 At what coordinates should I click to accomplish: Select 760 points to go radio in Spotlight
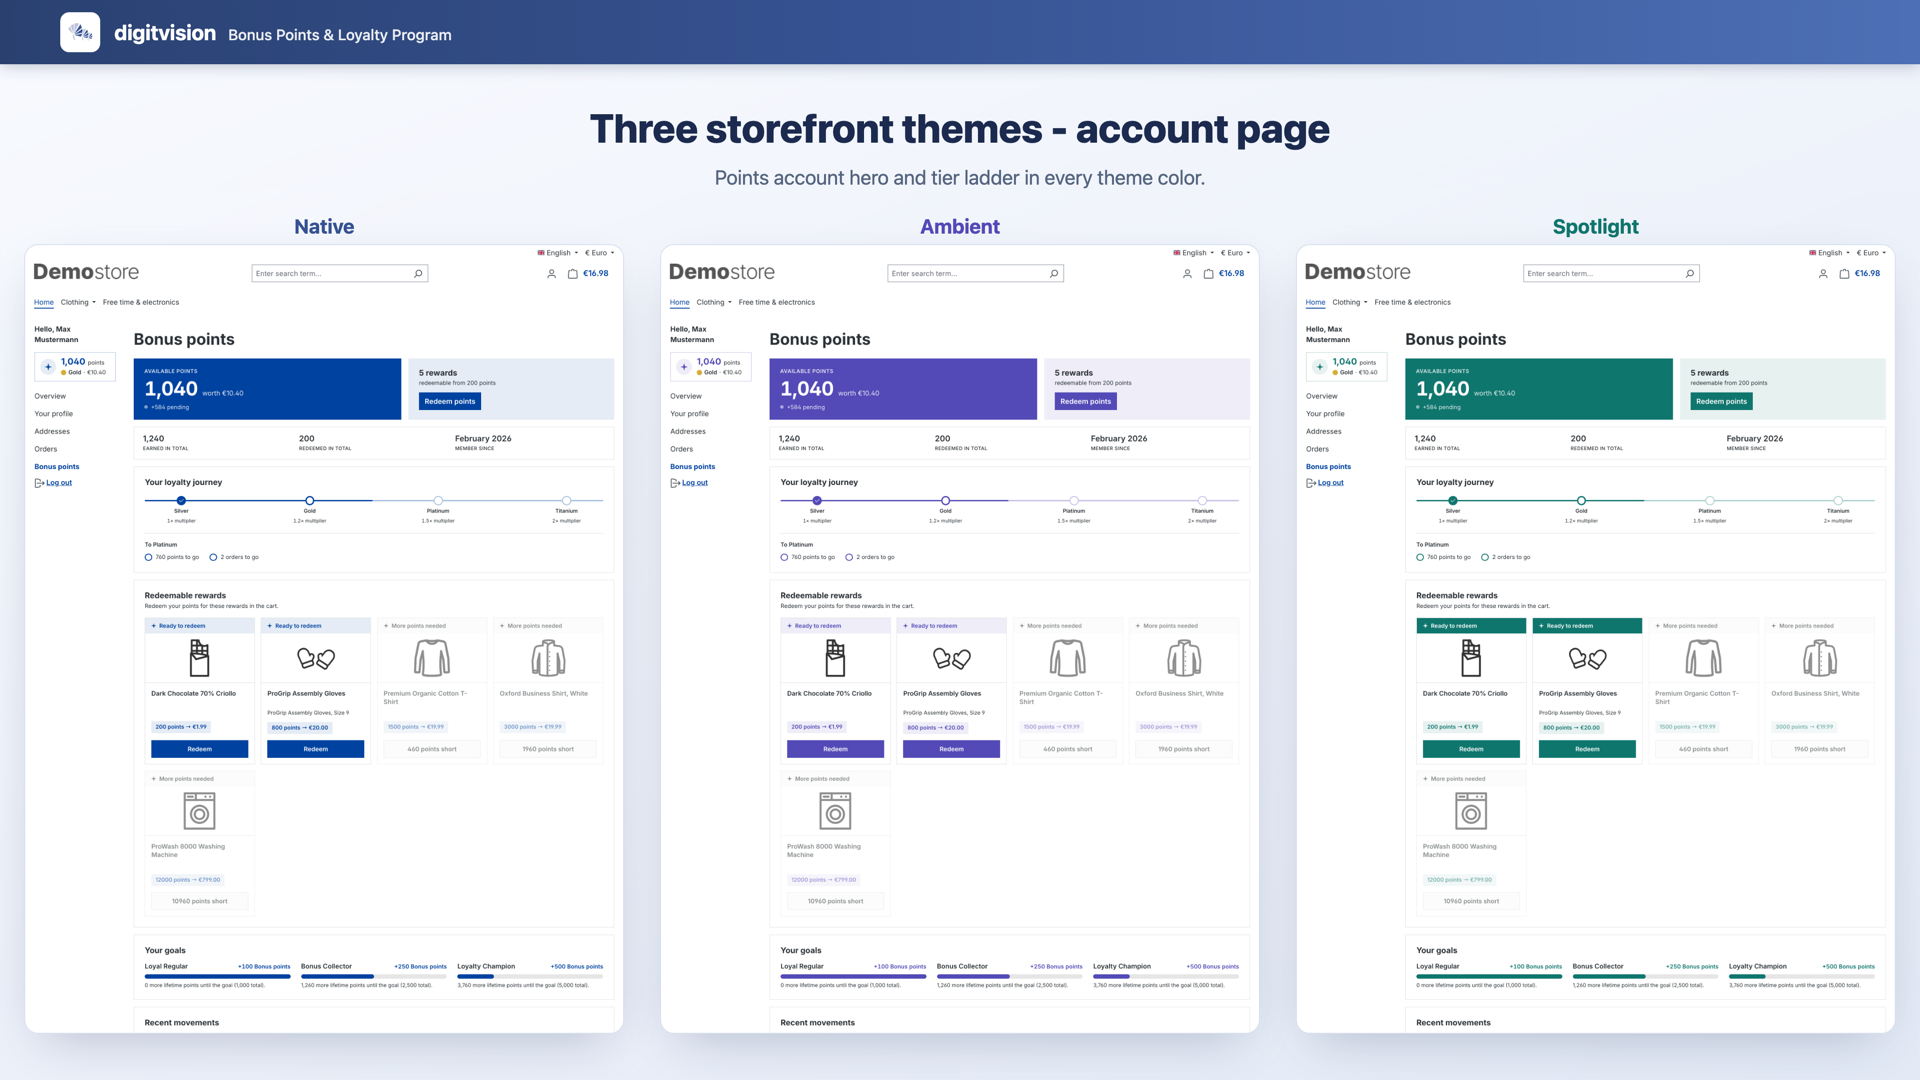point(1420,557)
